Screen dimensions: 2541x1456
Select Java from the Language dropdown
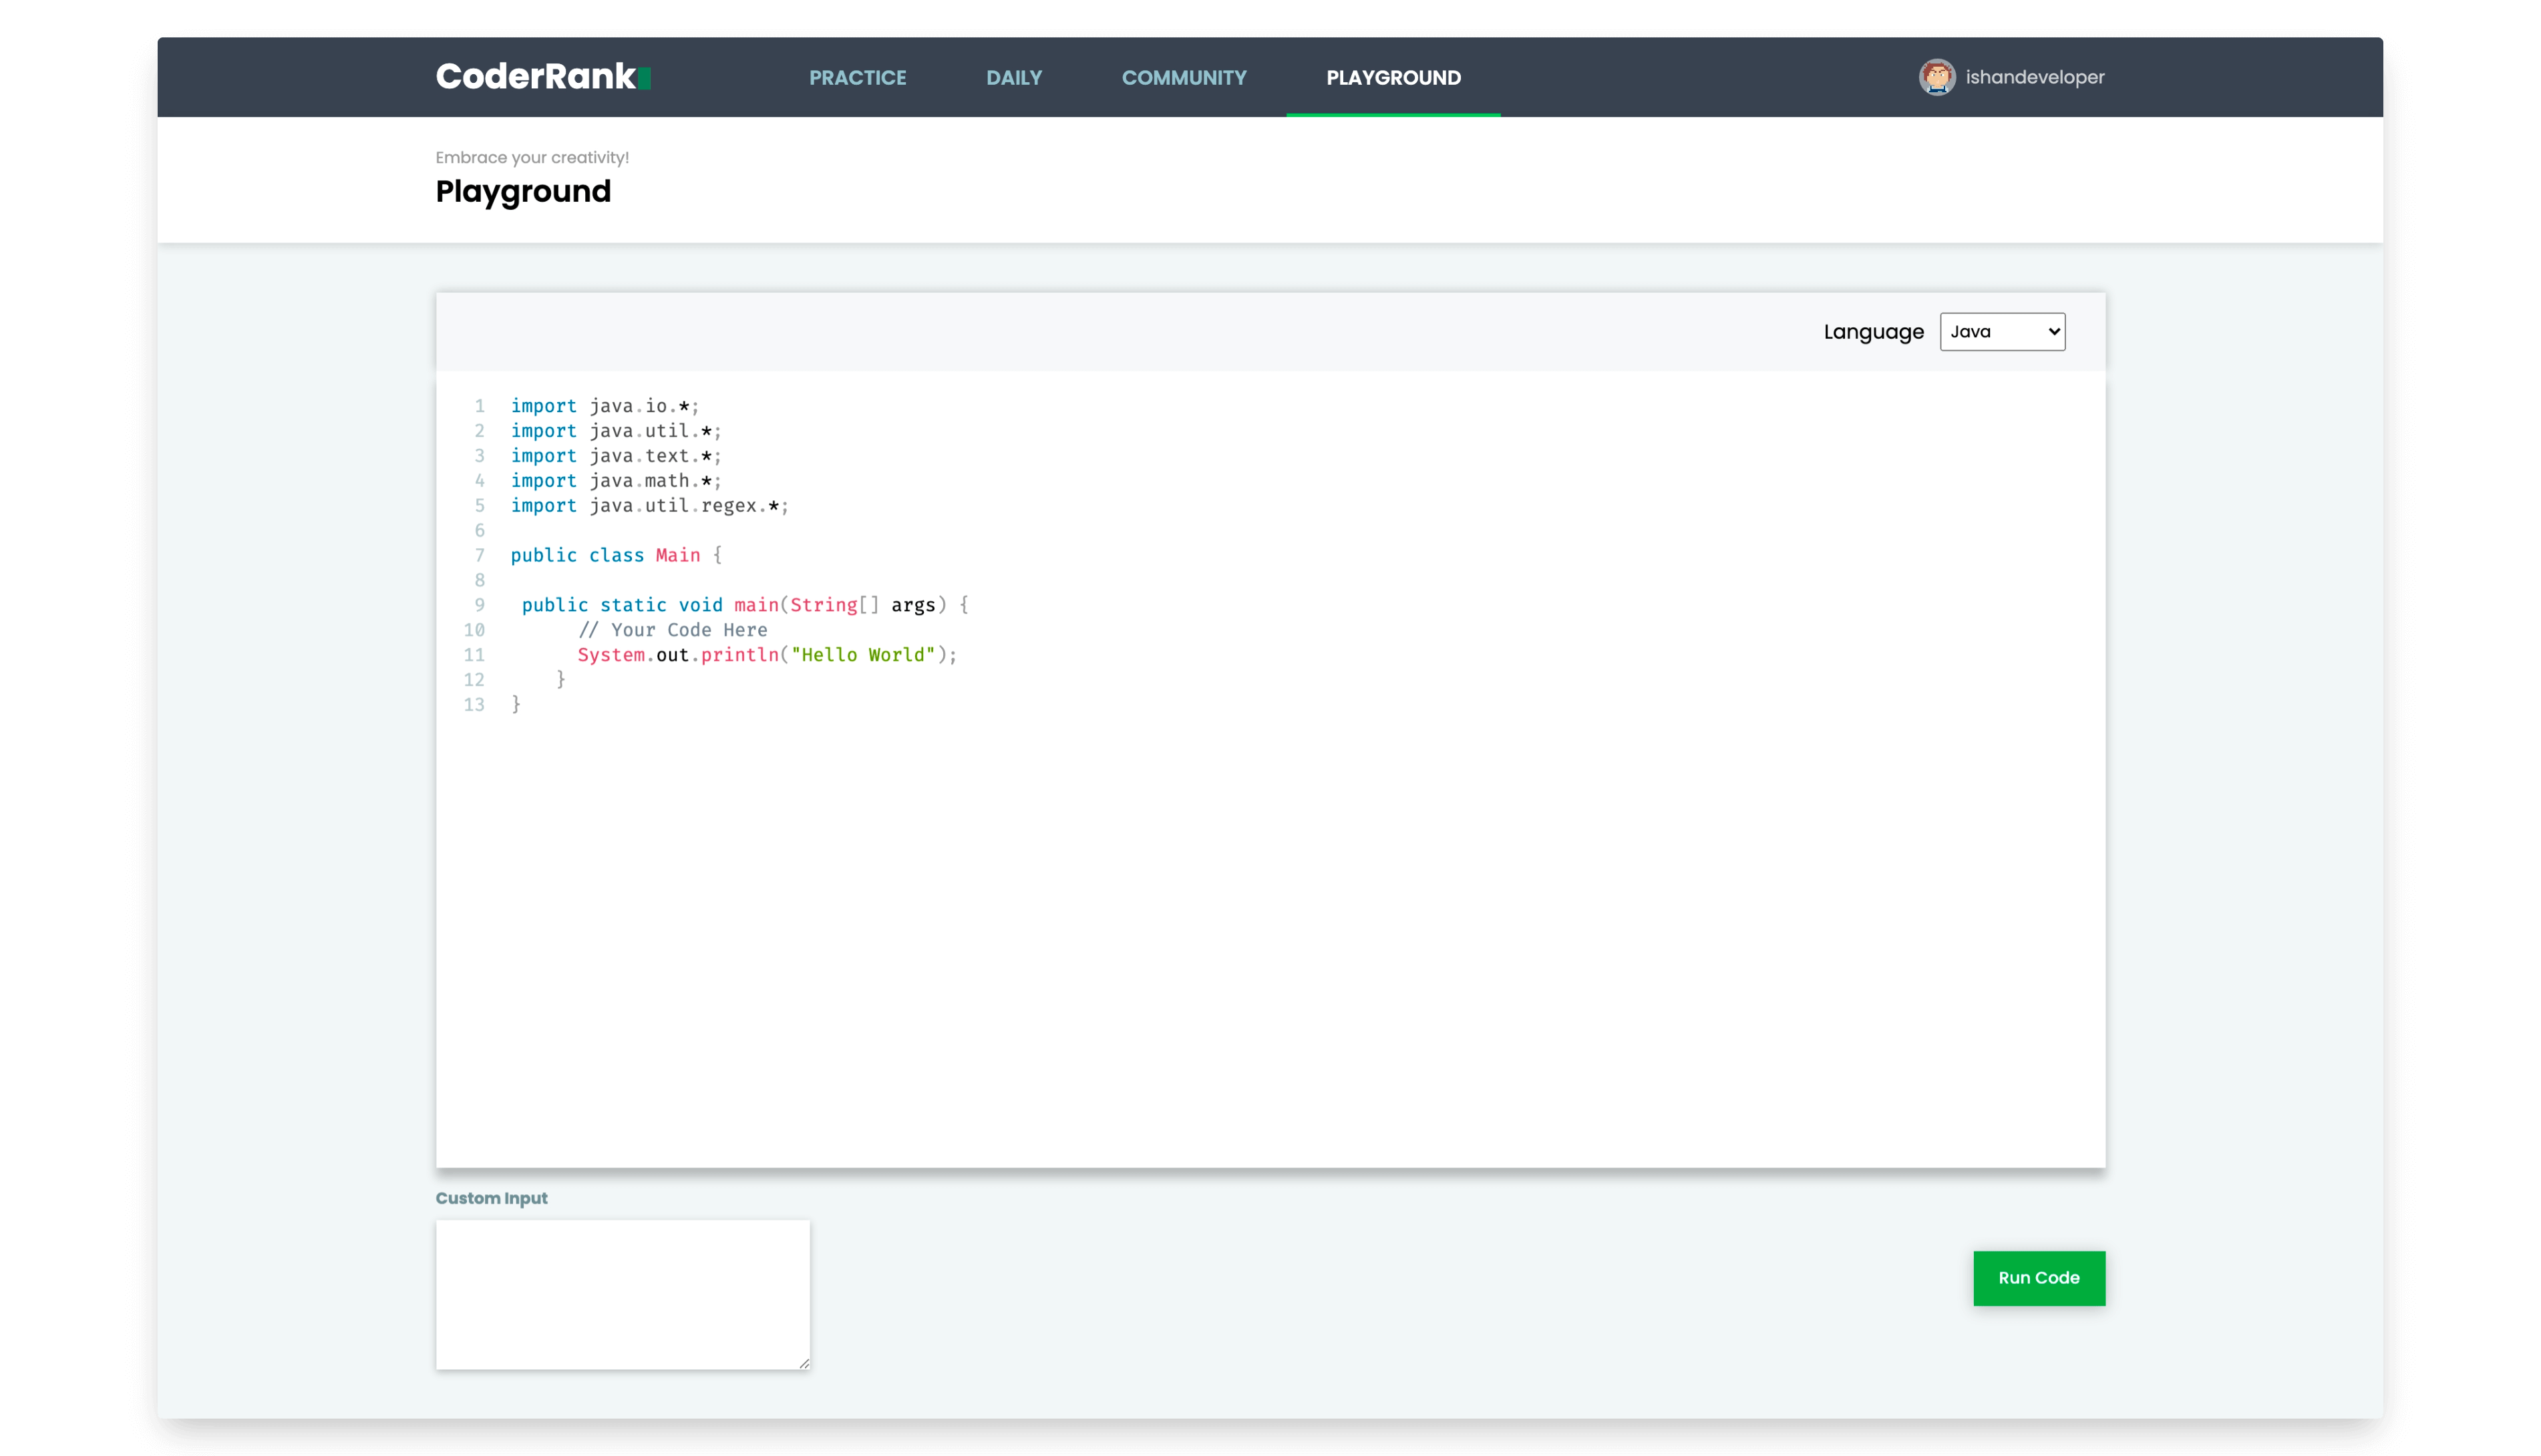[2002, 332]
